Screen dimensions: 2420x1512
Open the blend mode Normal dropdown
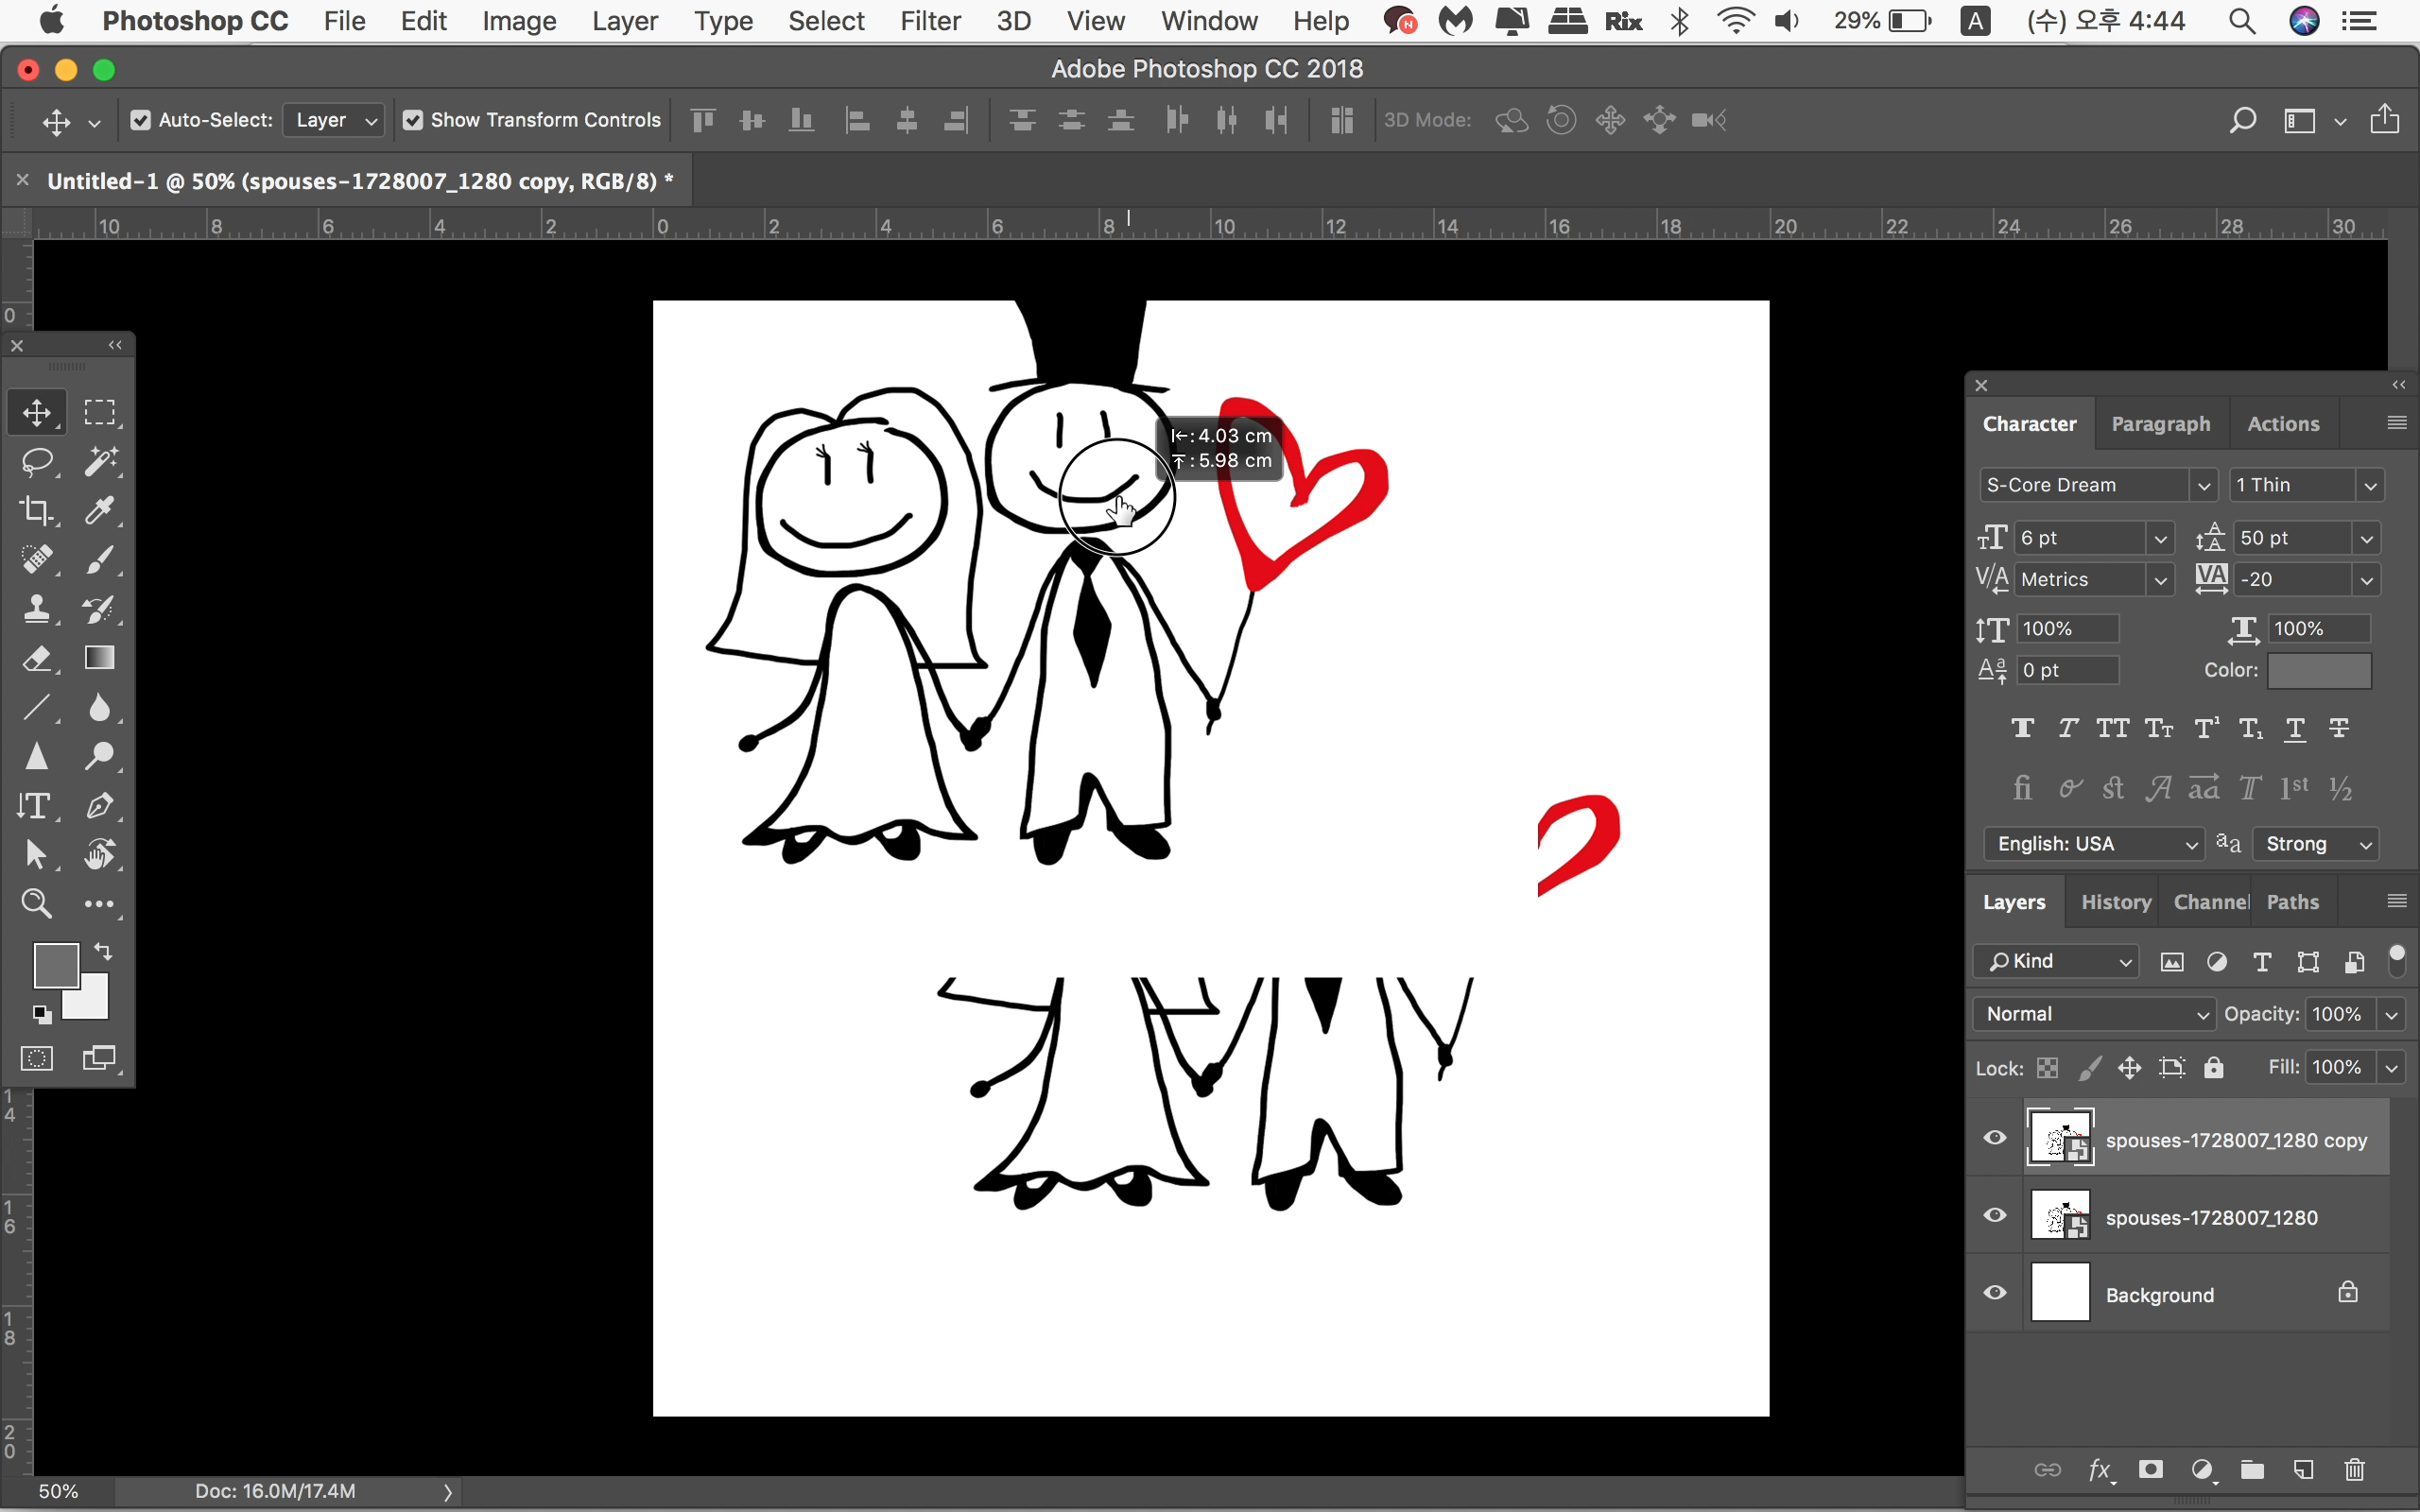[x=2095, y=1014]
